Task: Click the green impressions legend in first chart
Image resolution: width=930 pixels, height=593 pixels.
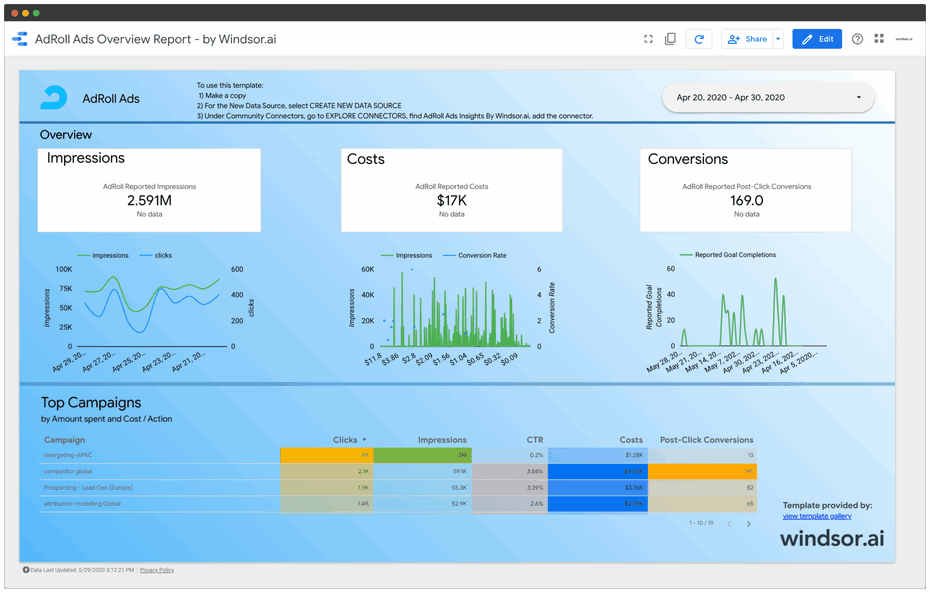Action: [103, 256]
